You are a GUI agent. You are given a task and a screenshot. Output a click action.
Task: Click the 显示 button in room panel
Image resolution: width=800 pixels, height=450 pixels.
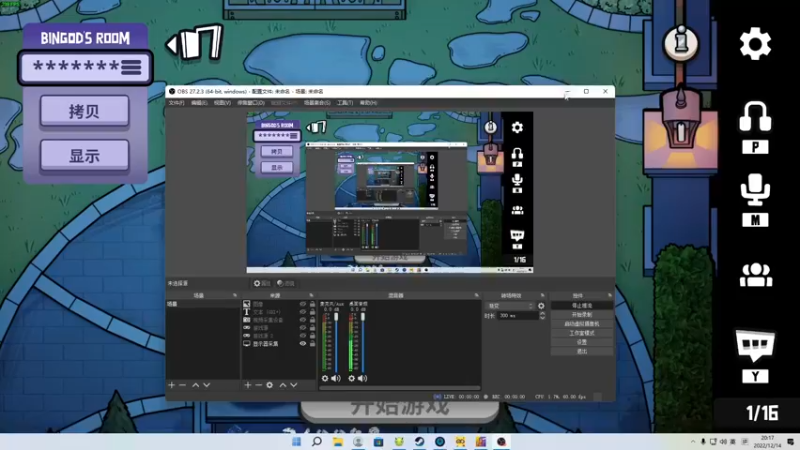84,156
